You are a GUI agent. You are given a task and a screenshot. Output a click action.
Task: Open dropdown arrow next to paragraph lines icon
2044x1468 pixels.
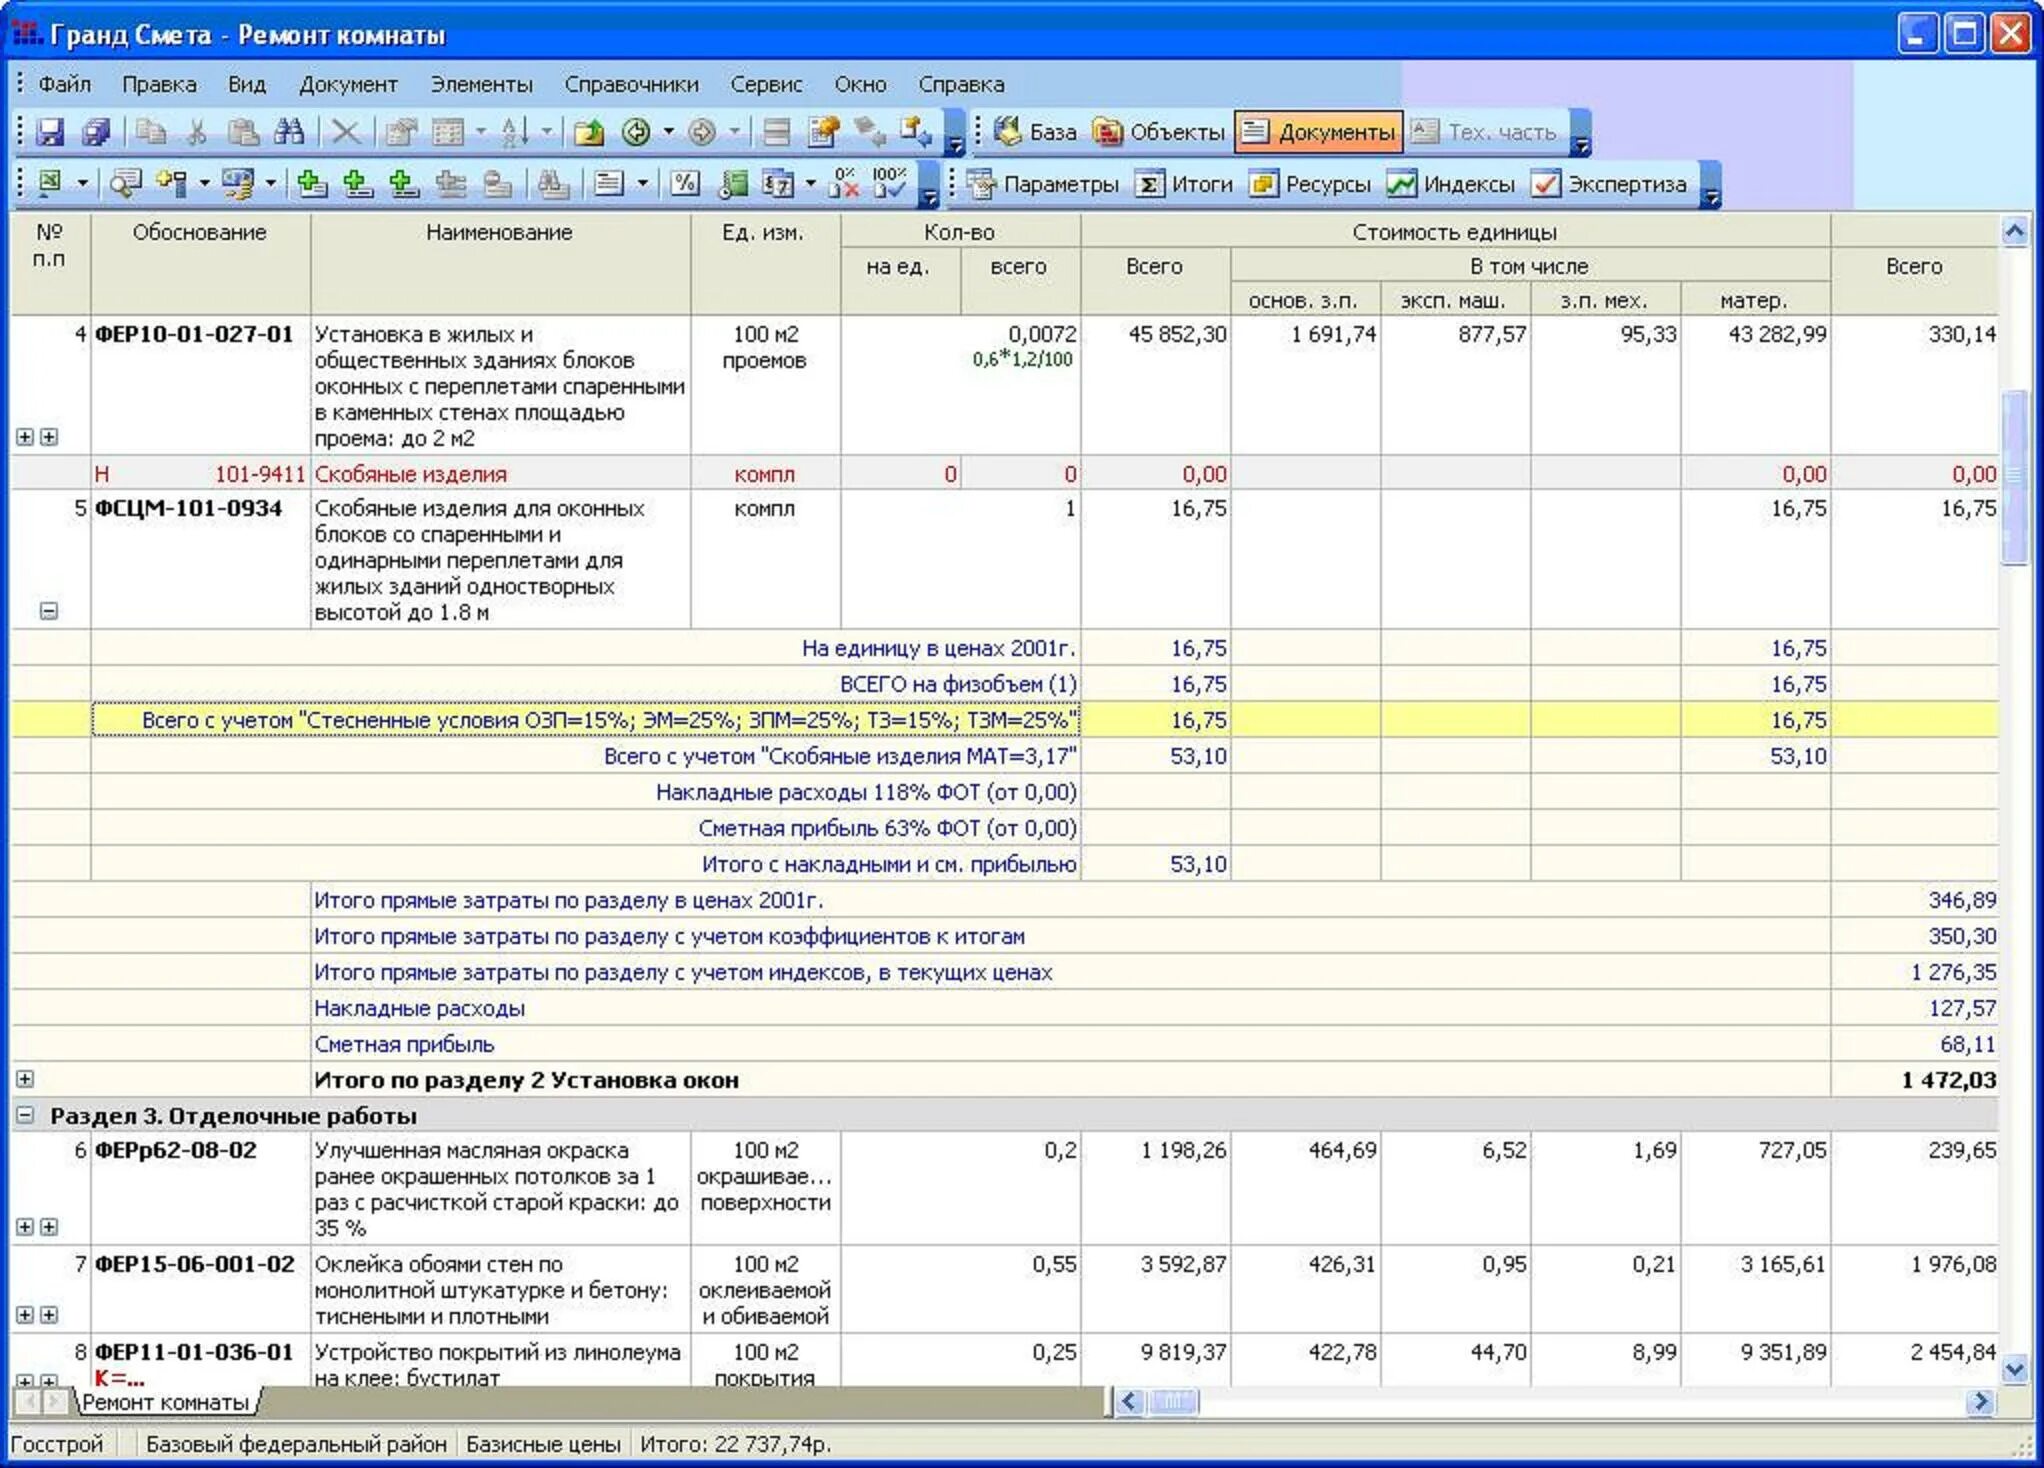click(642, 183)
